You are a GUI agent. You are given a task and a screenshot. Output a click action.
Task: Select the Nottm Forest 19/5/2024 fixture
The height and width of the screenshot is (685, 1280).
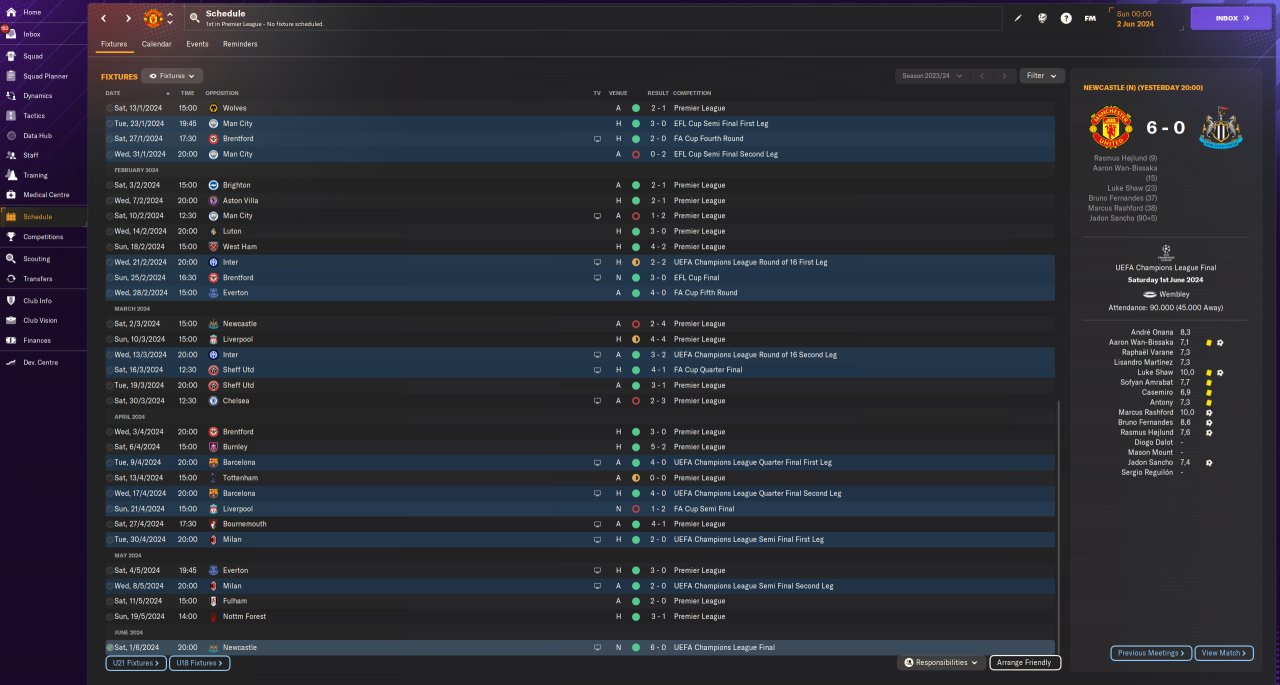(x=579, y=617)
